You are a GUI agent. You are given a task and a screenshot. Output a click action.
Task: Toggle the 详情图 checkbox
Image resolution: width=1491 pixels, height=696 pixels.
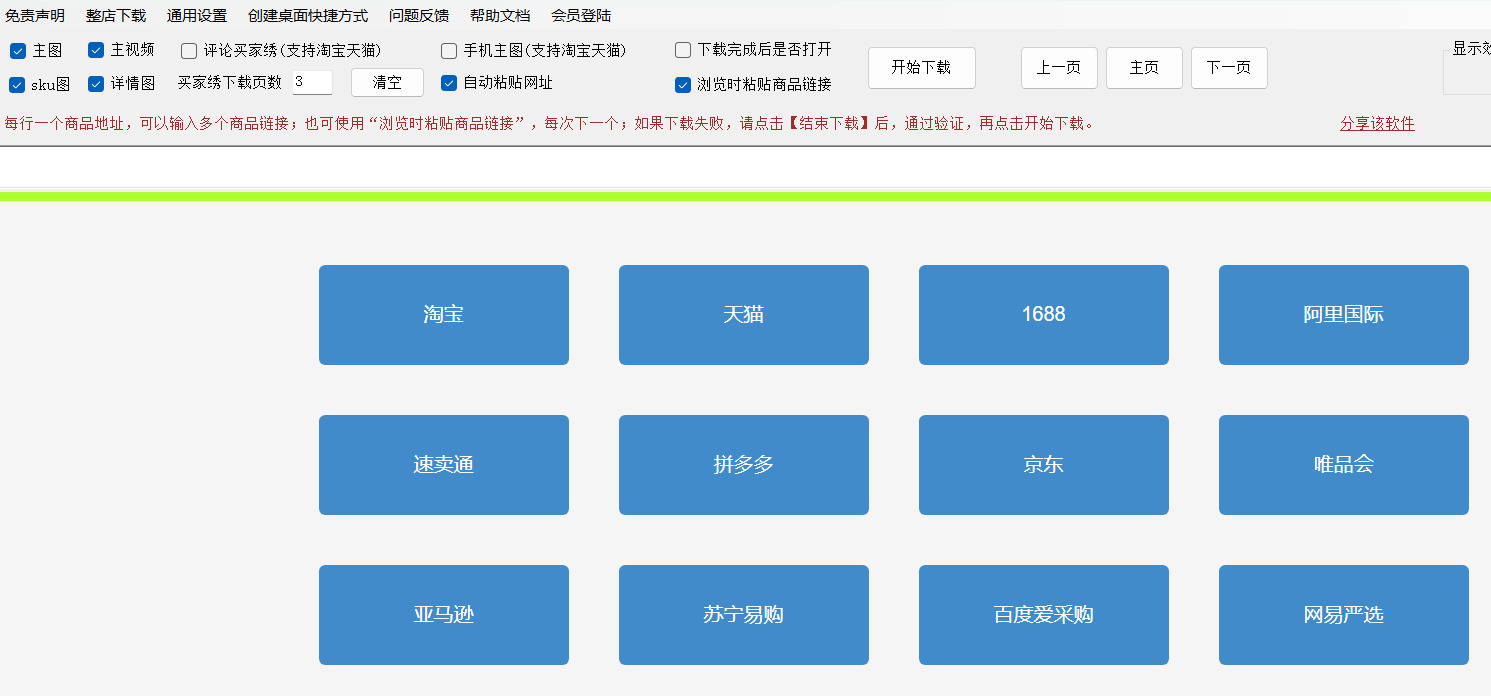96,84
